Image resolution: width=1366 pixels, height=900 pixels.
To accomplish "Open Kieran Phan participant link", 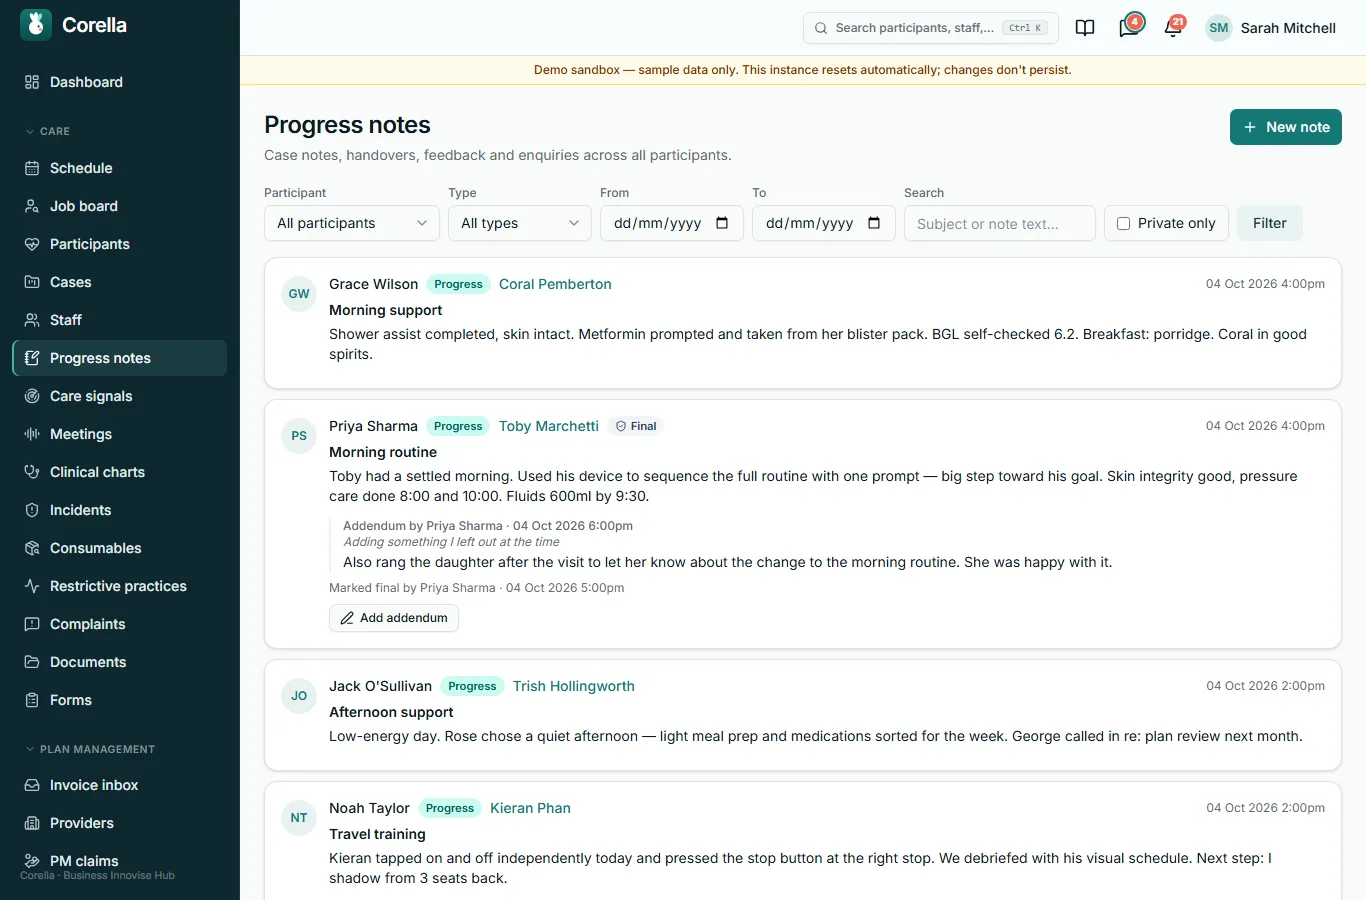I will point(530,808).
